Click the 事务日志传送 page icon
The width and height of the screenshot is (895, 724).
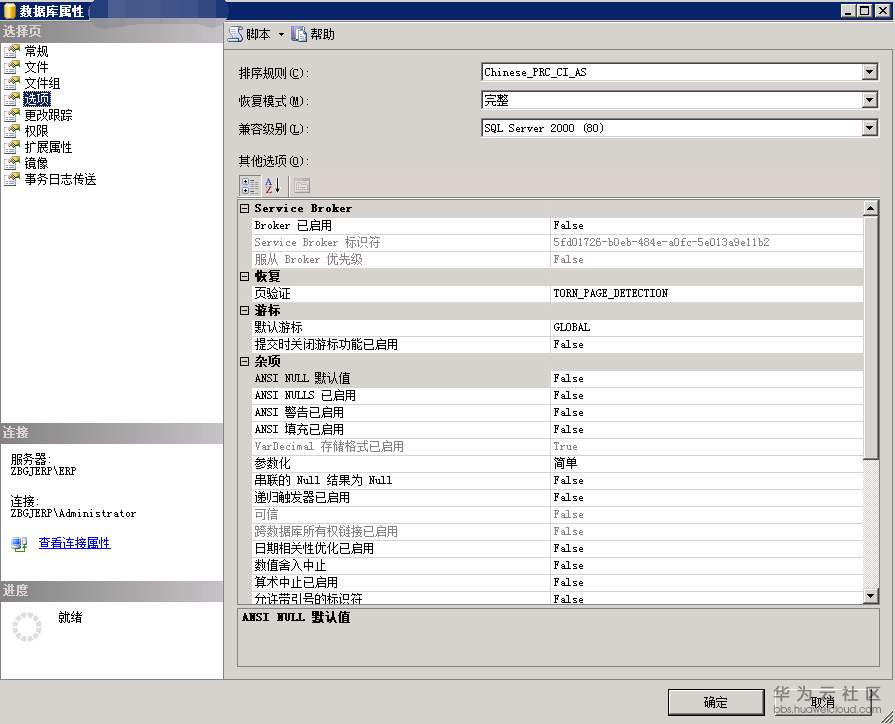pyautogui.click(x=11, y=179)
